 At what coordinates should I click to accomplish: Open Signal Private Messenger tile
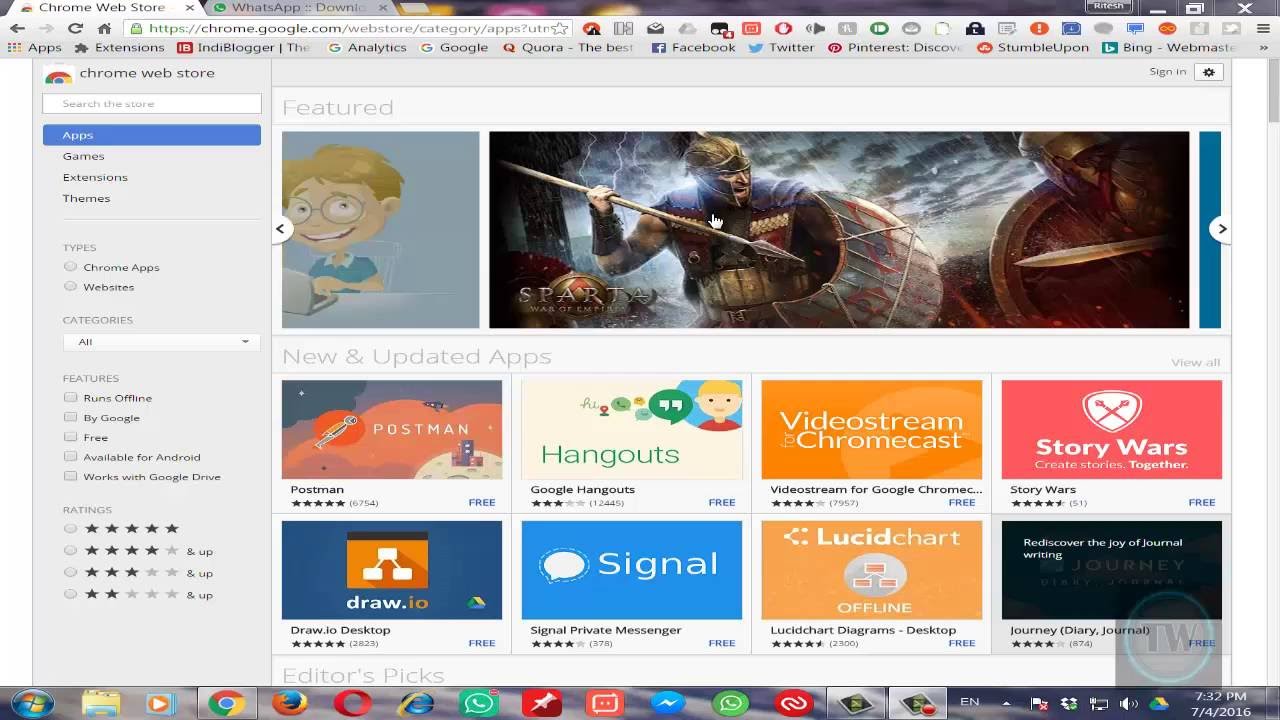pyautogui.click(x=632, y=585)
